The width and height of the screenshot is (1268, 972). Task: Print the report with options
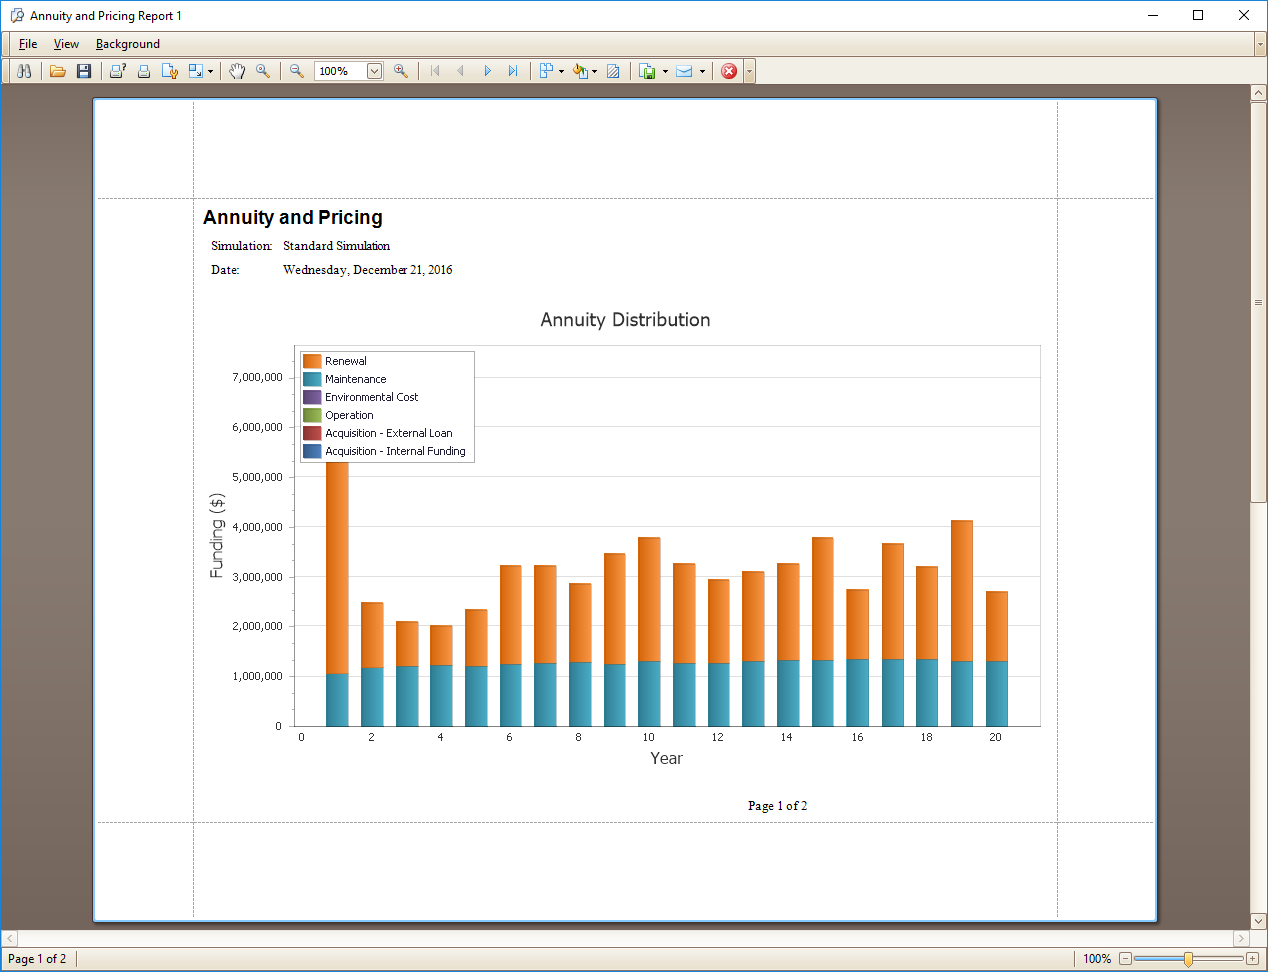(117, 71)
